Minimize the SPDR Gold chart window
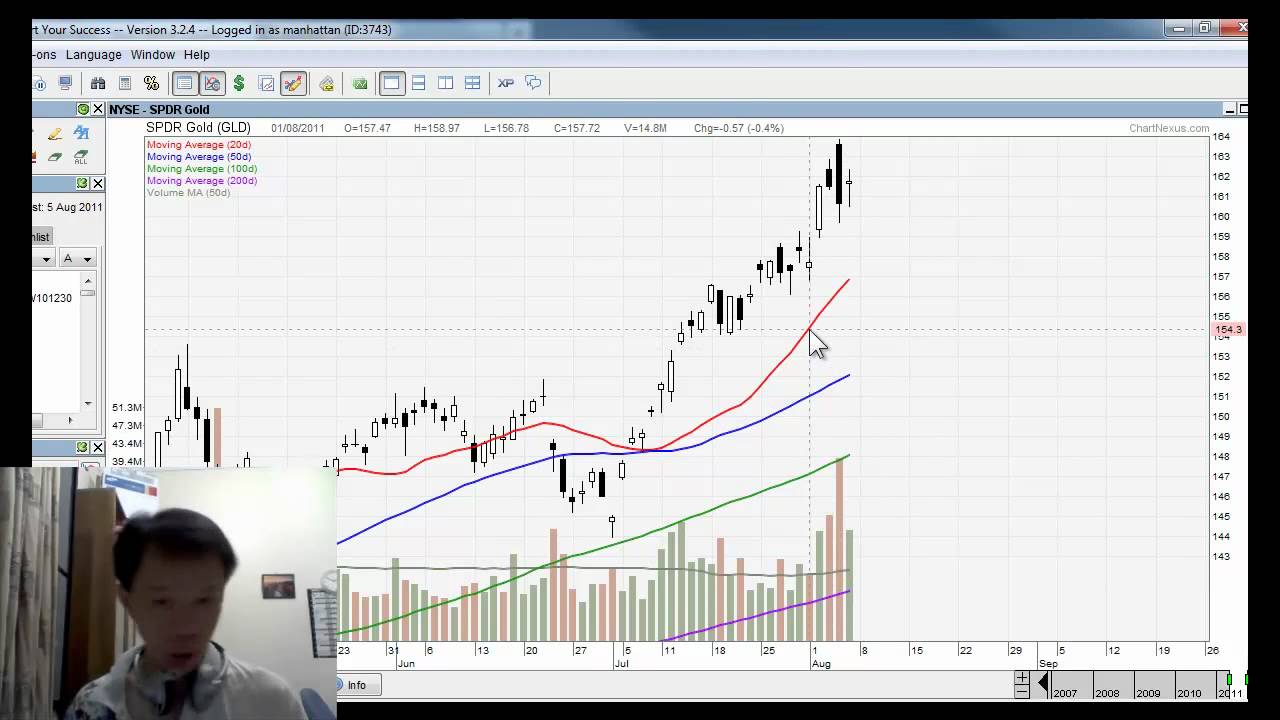Viewport: 1280px width, 720px height. [1230, 109]
